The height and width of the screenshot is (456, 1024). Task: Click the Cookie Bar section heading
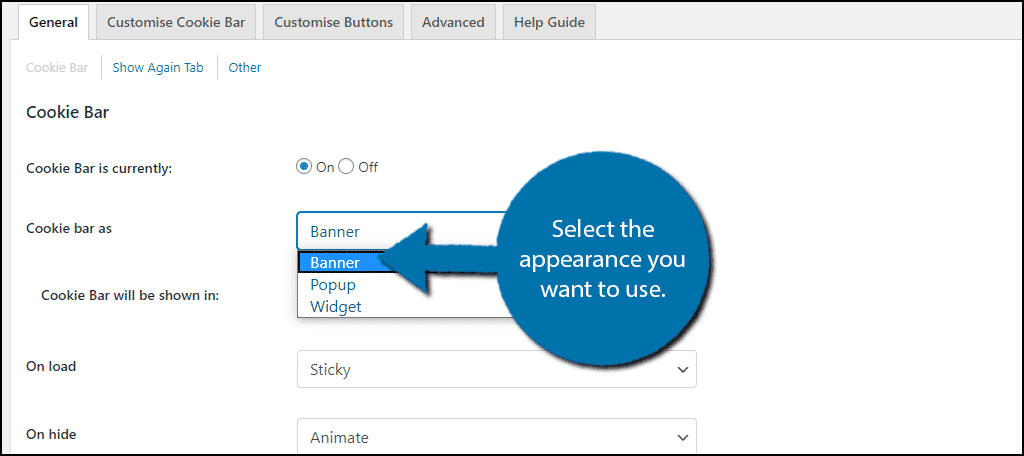pos(67,112)
